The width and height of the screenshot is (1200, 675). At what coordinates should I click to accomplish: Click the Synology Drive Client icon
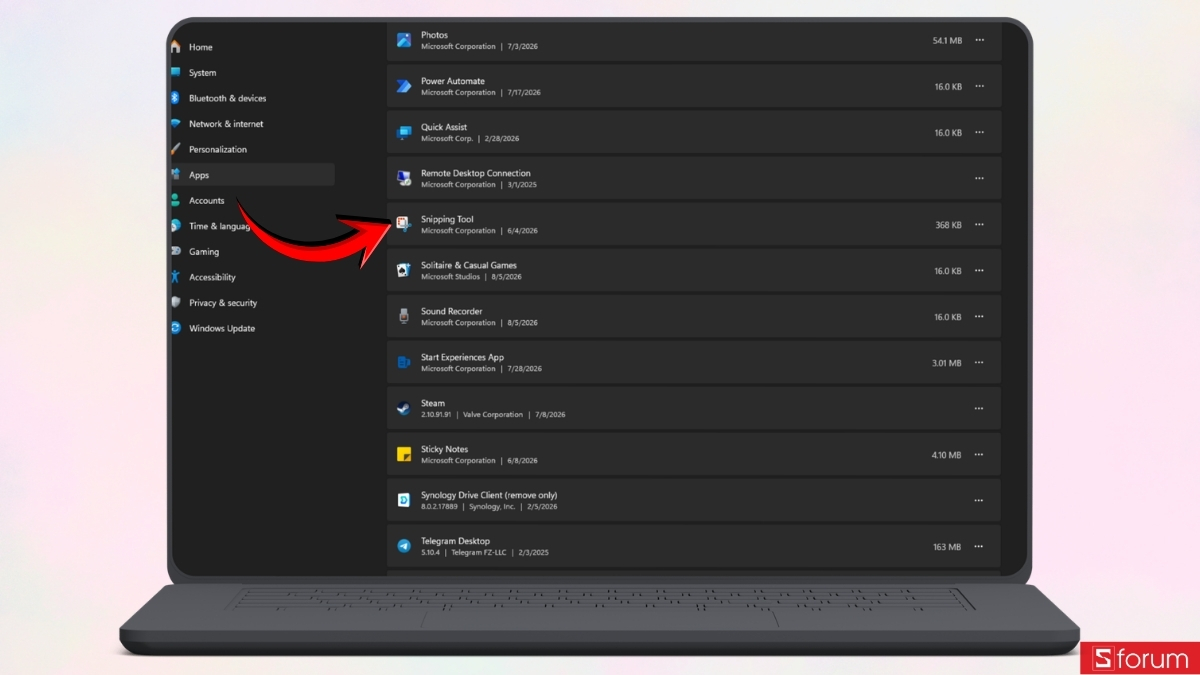[x=404, y=500]
